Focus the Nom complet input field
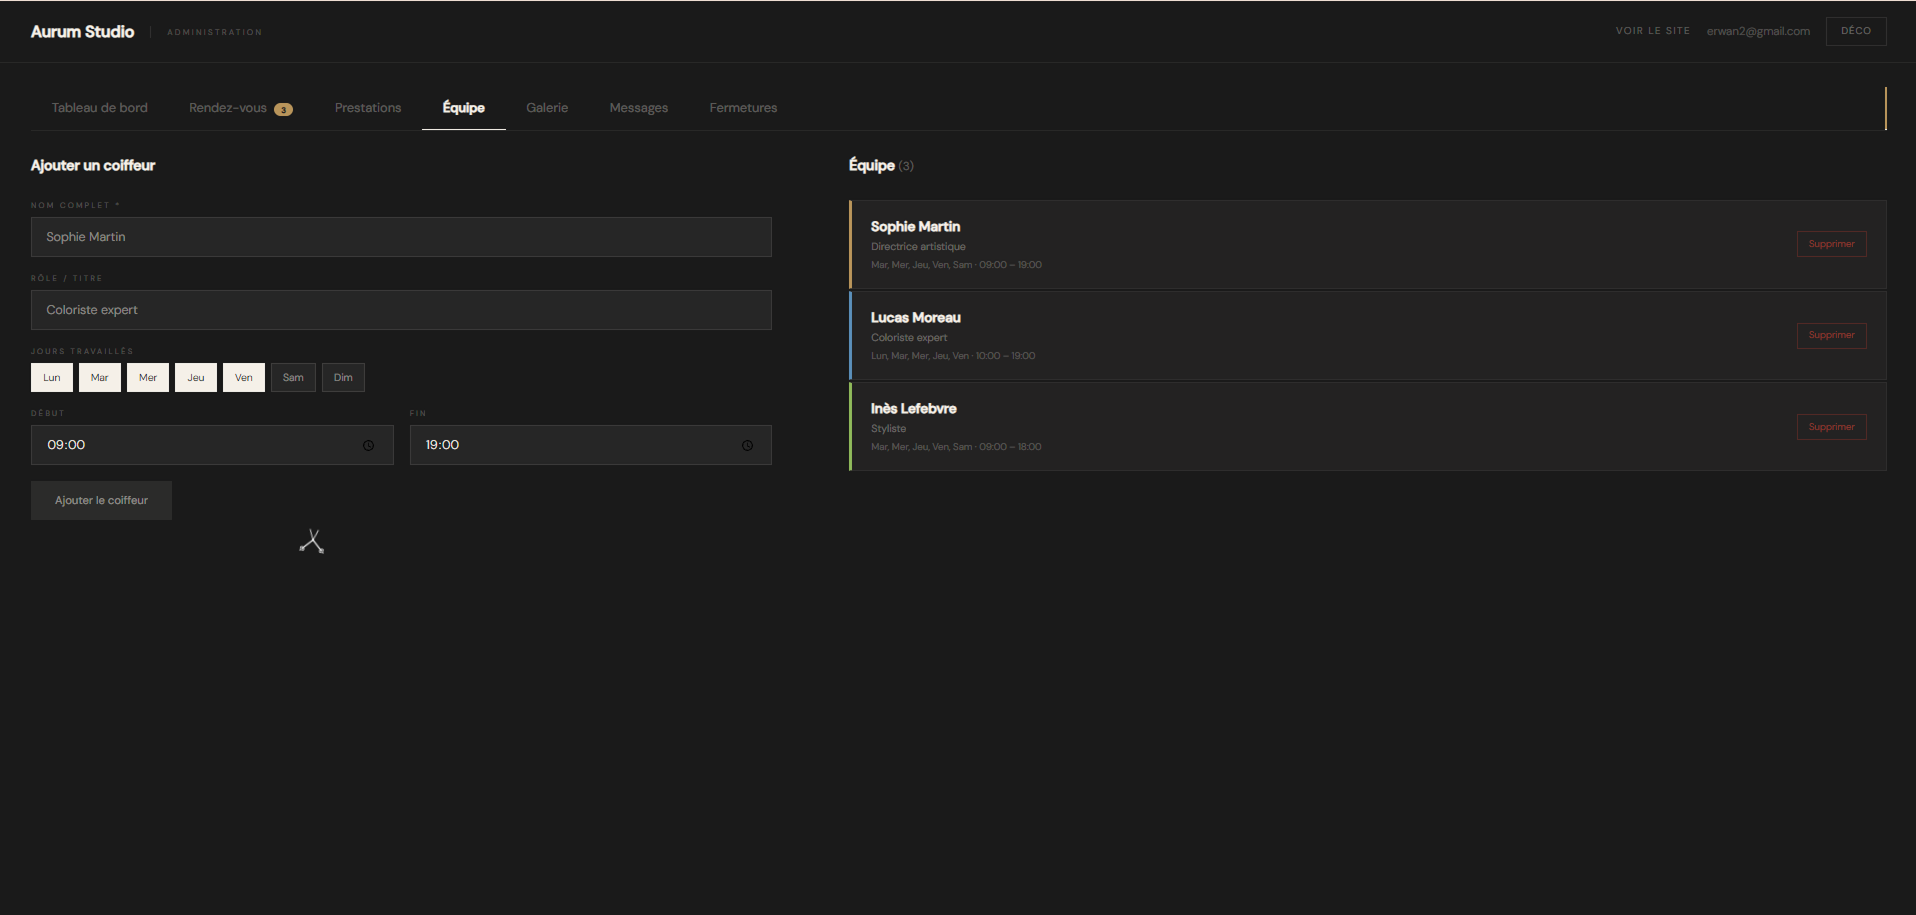 point(401,237)
